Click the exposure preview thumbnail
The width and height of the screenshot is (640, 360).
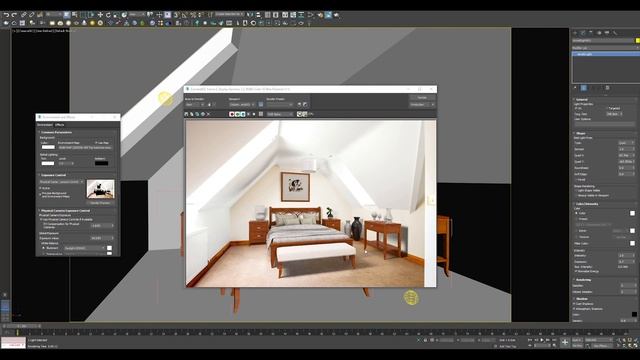[x=101, y=189]
